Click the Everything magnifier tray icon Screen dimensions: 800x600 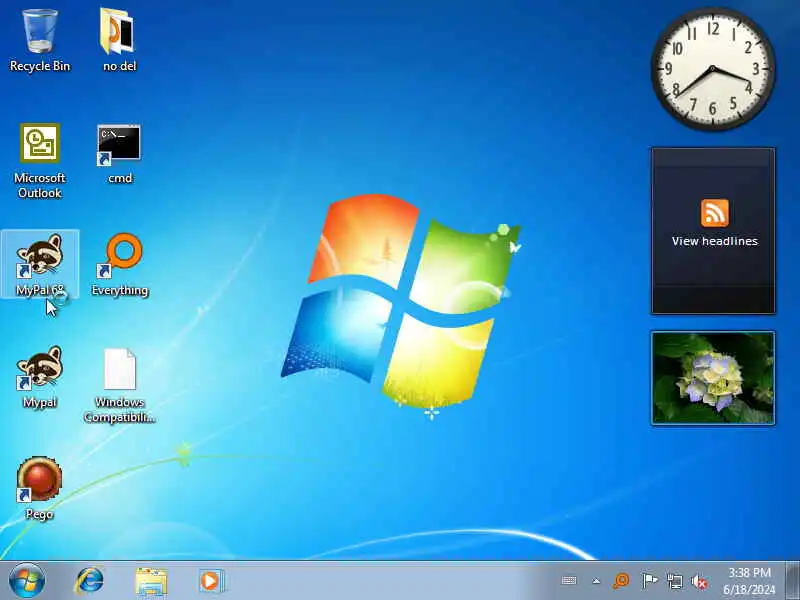click(621, 581)
